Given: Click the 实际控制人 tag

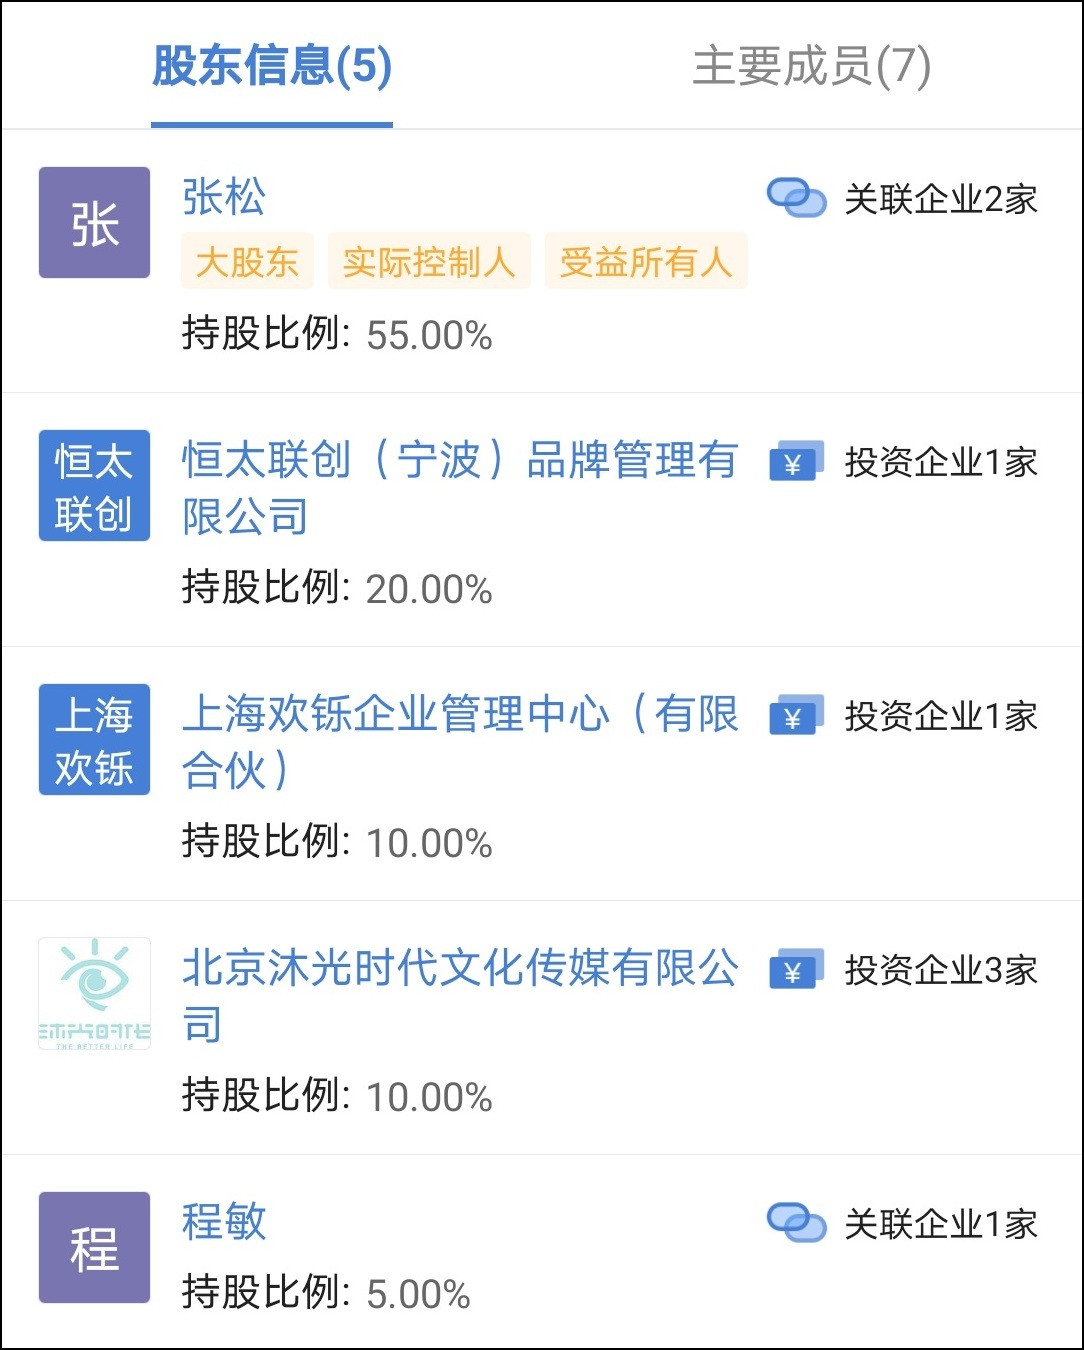Looking at the screenshot, I should point(429,262).
